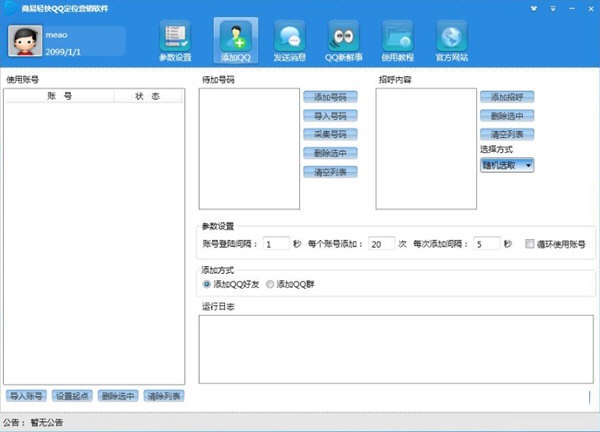Click the 添加招呼 button
Screen dimensions: 600x432
507,97
